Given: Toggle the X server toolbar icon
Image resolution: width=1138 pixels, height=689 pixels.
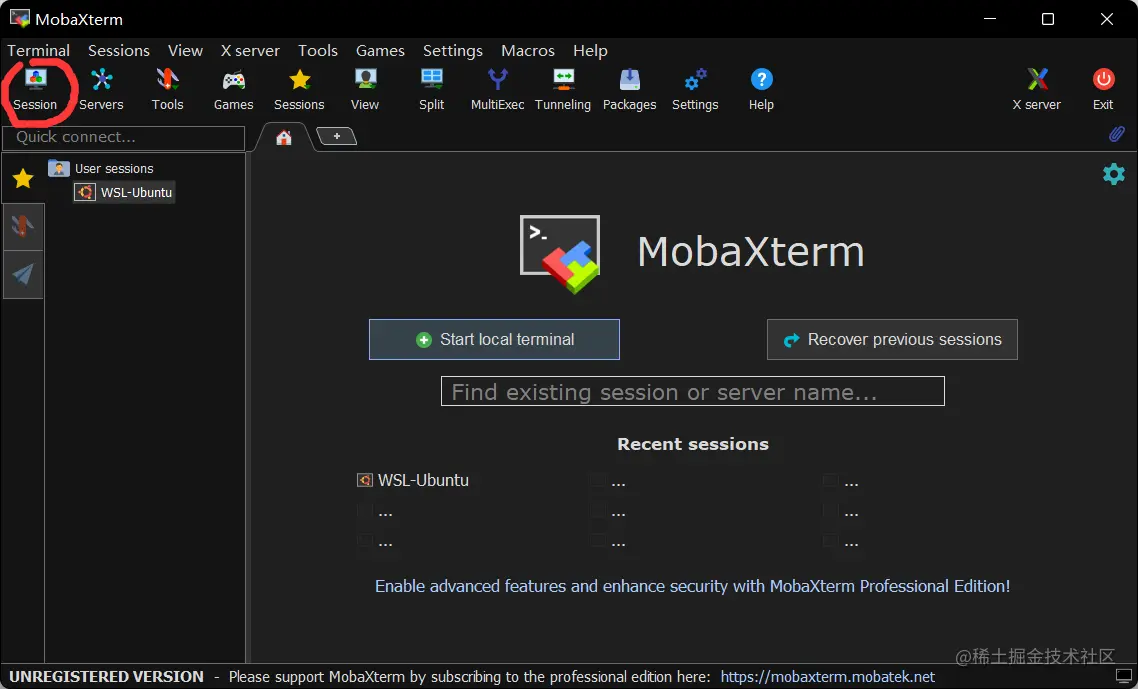Looking at the screenshot, I should (1036, 89).
